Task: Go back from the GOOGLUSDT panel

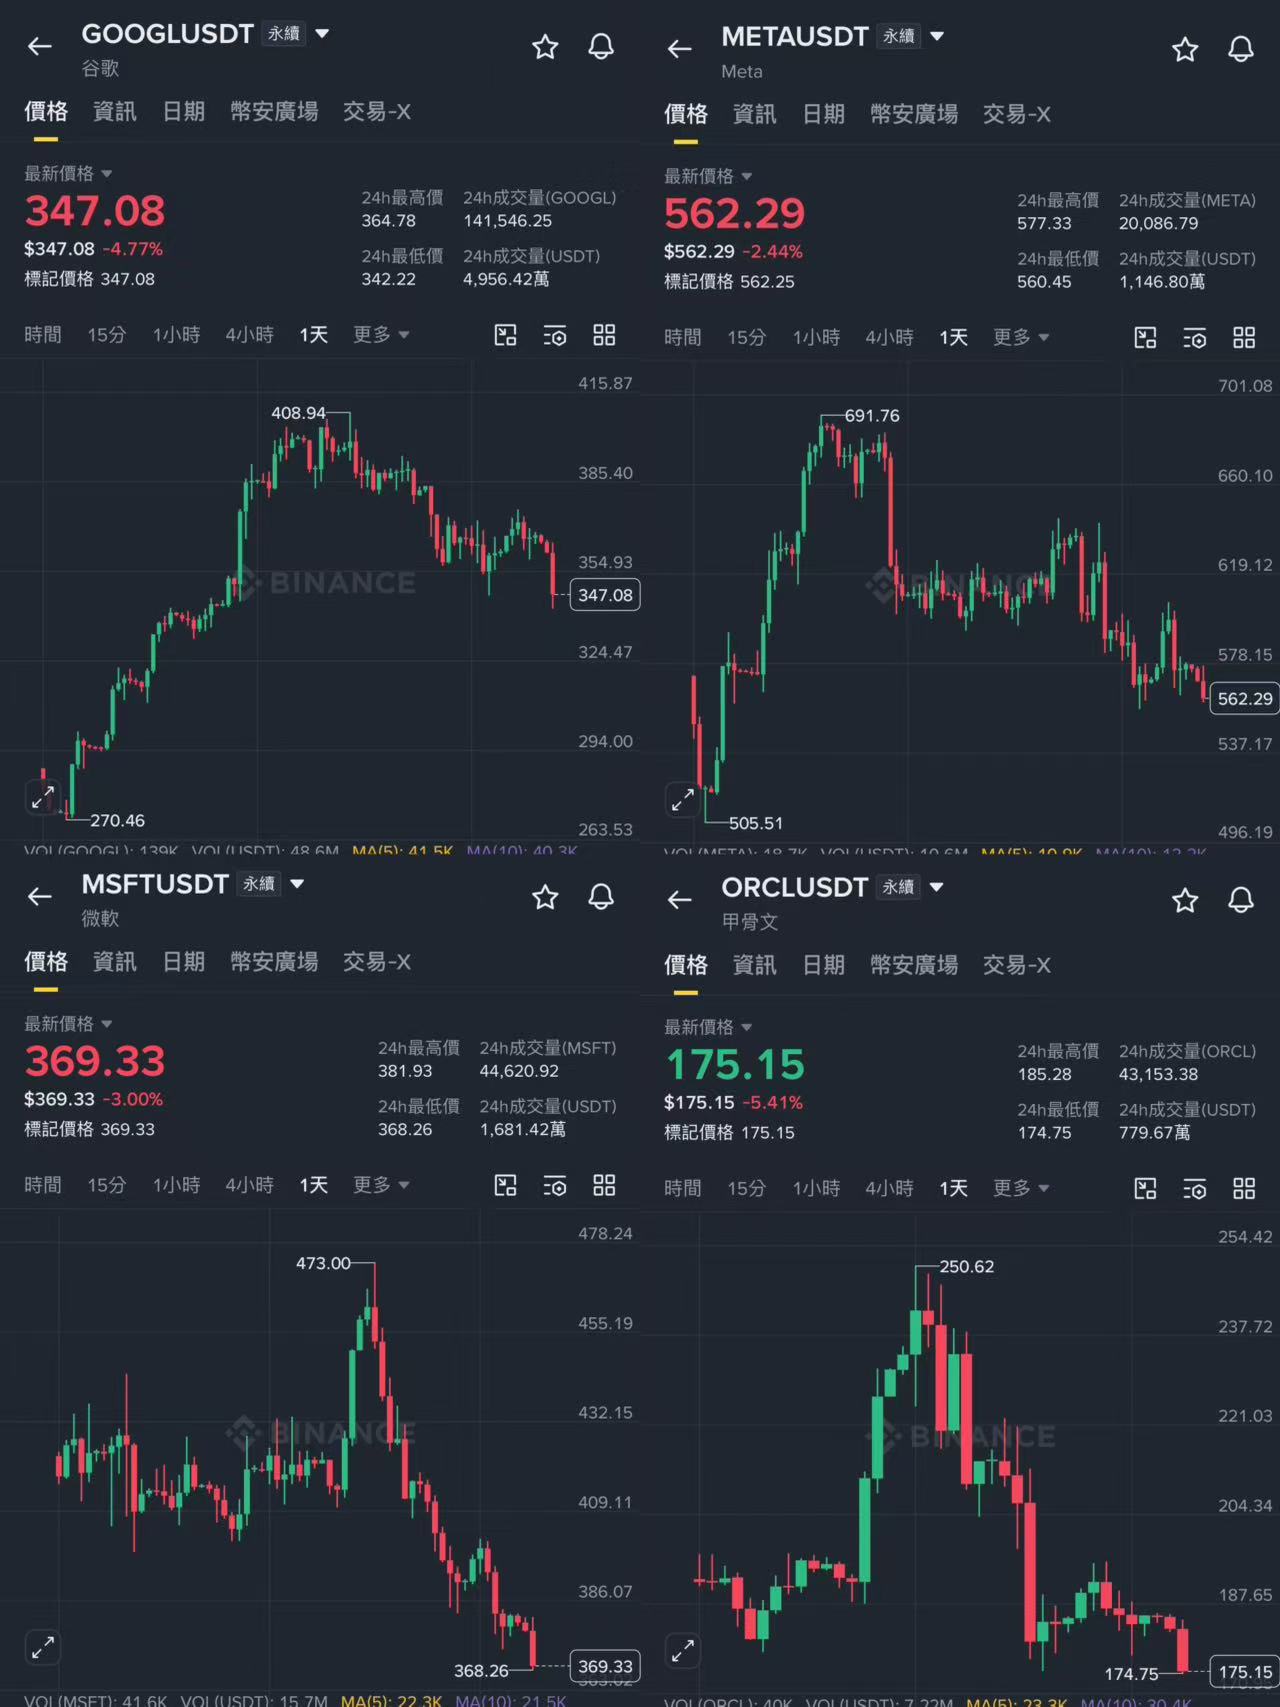Action: click(x=40, y=46)
